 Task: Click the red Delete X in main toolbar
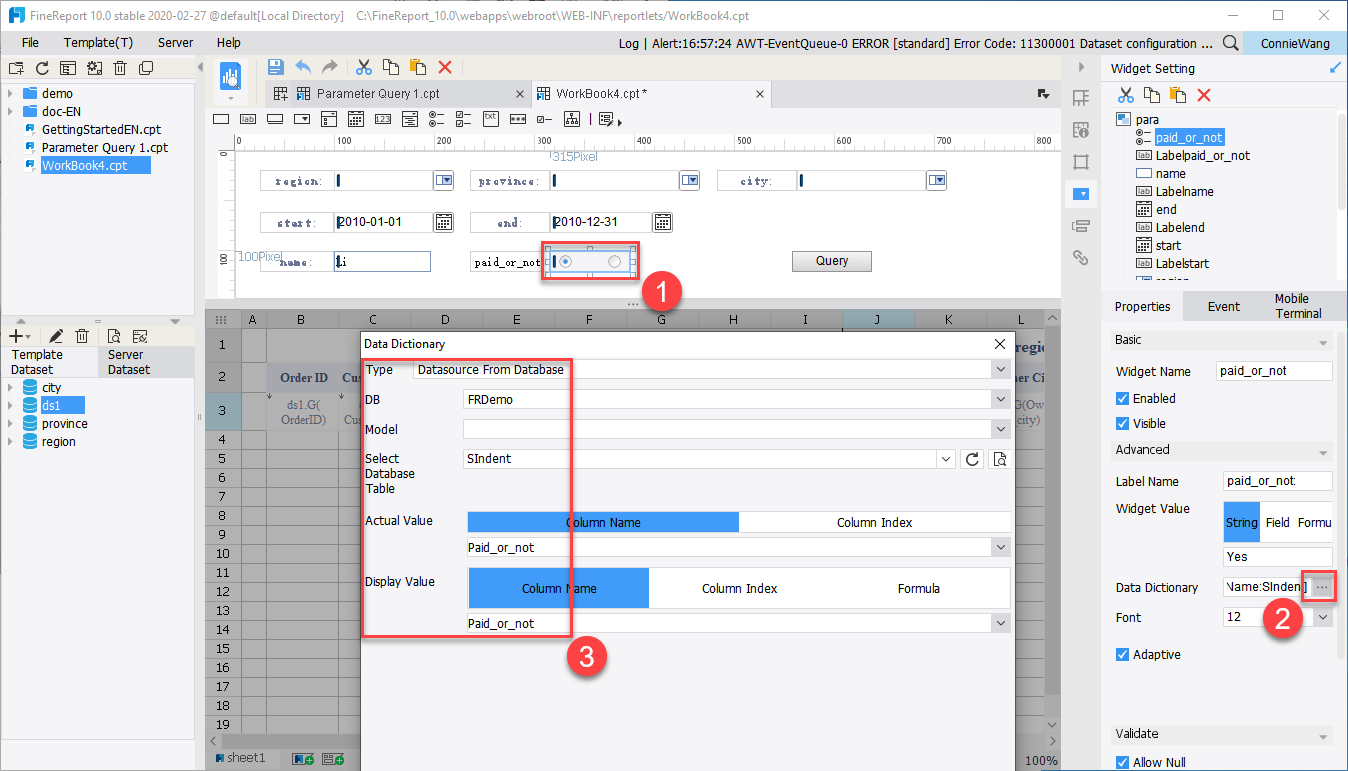[x=445, y=67]
